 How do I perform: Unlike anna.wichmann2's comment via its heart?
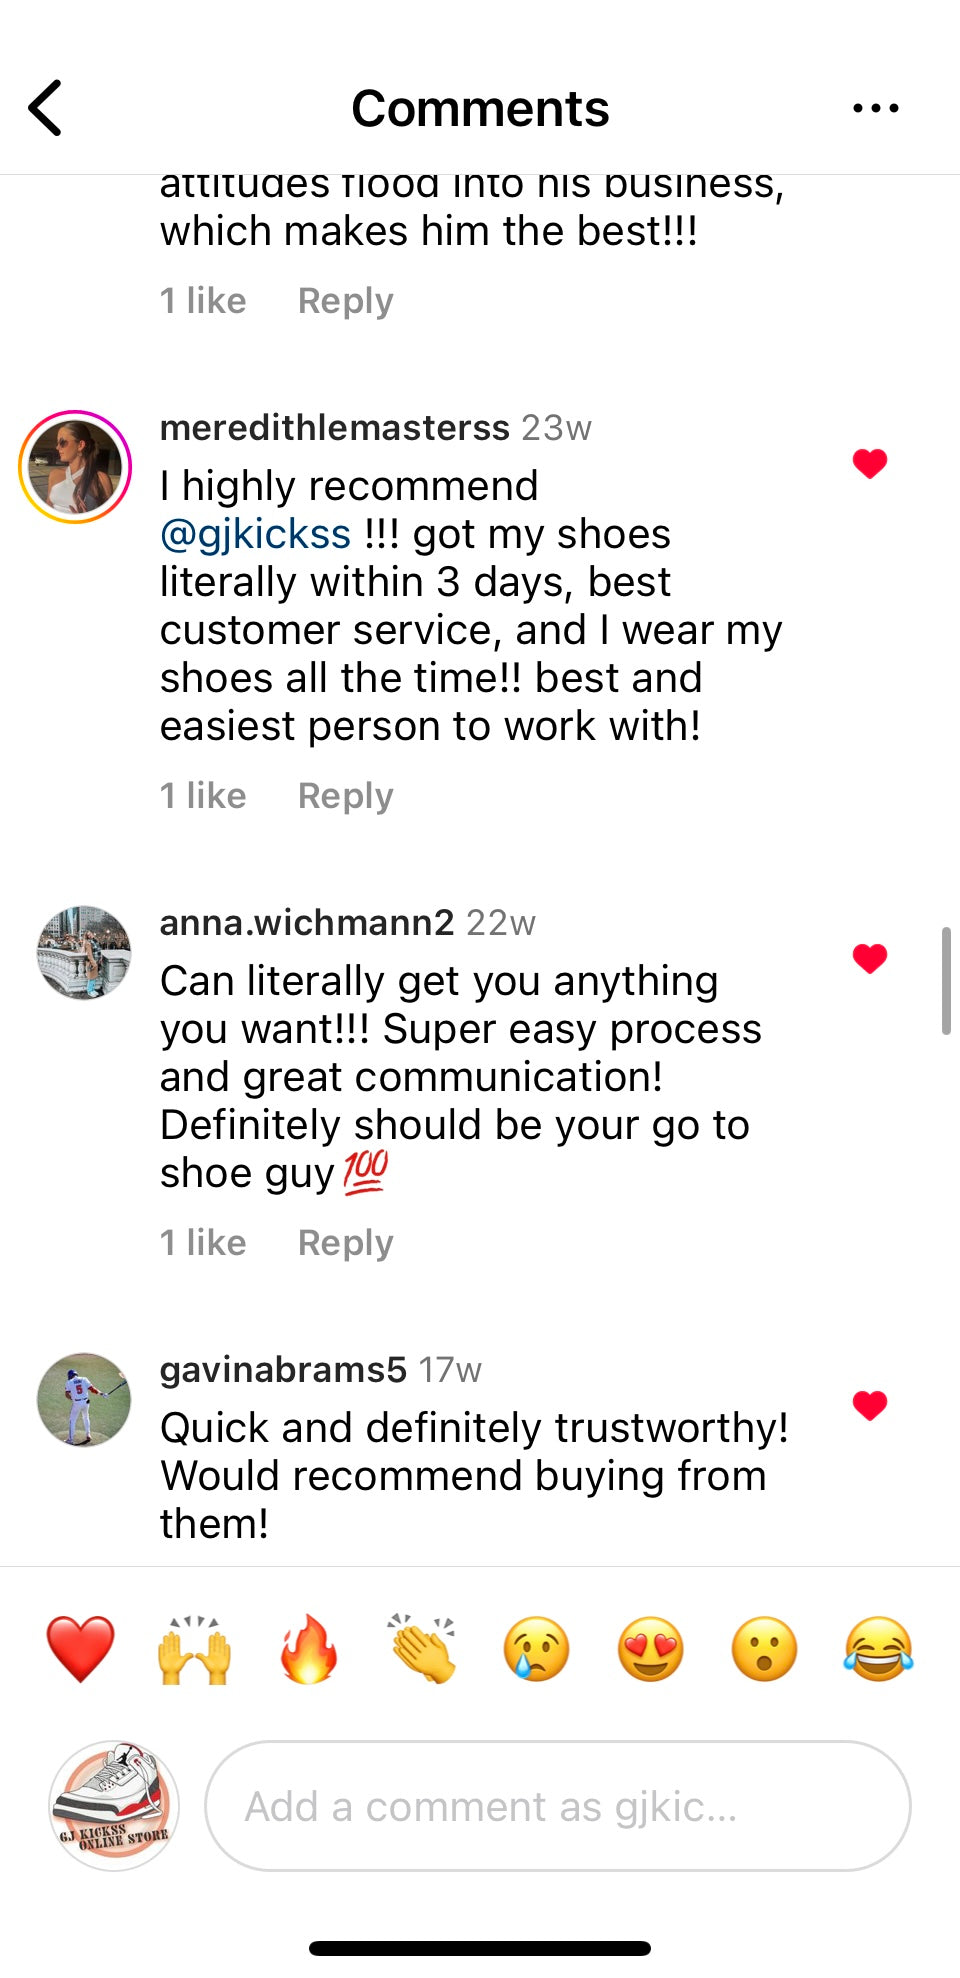click(870, 958)
